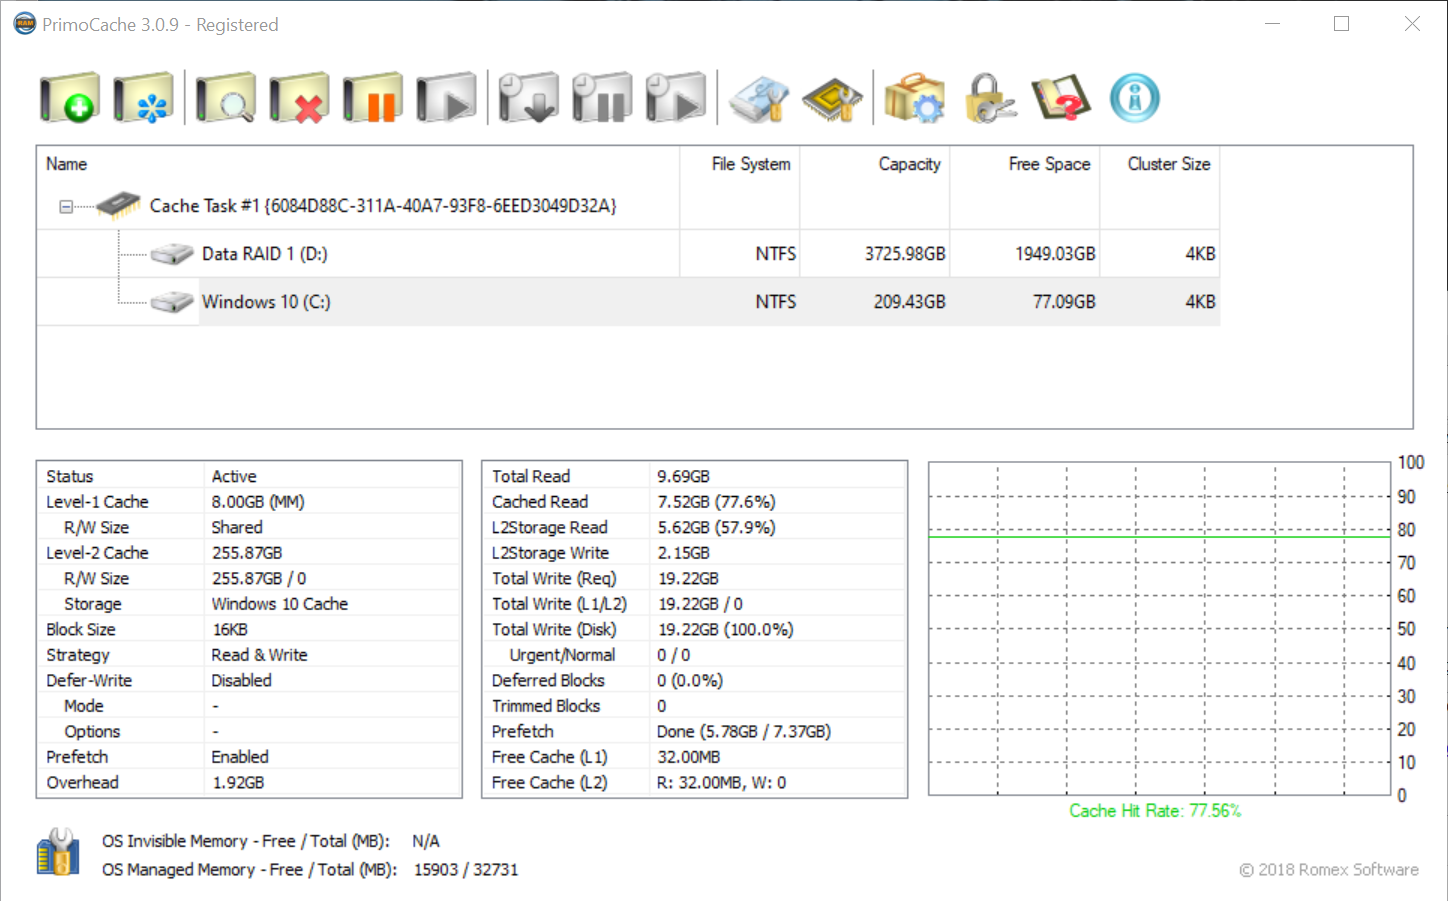Collapse Cache Task #1 tree node
The height and width of the screenshot is (901, 1448).
tap(66, 207)
